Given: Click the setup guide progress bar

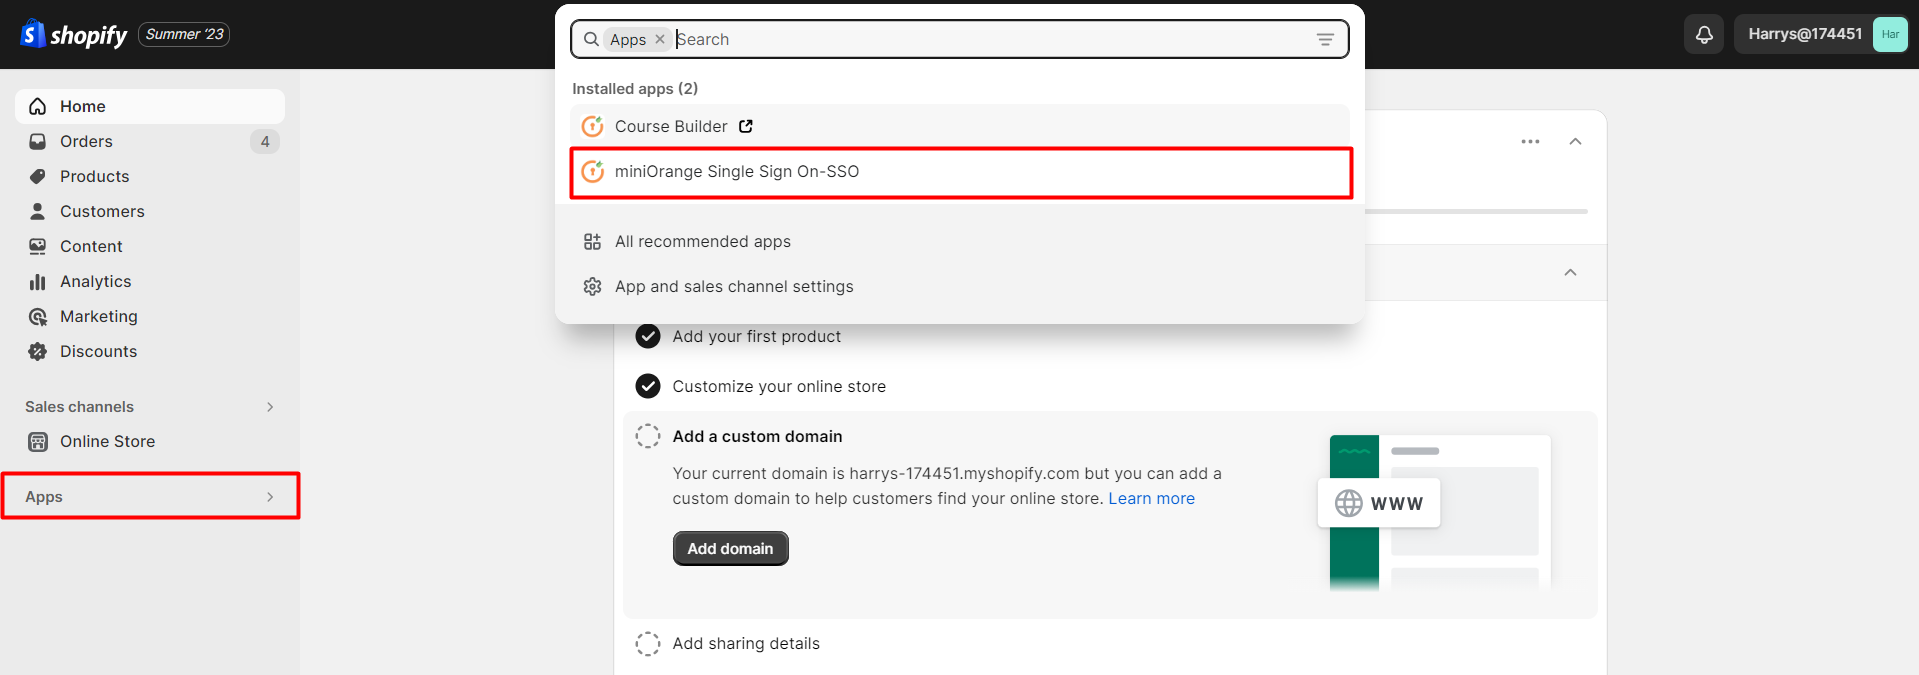Looking at the screenshot, I should point(1476,211).
